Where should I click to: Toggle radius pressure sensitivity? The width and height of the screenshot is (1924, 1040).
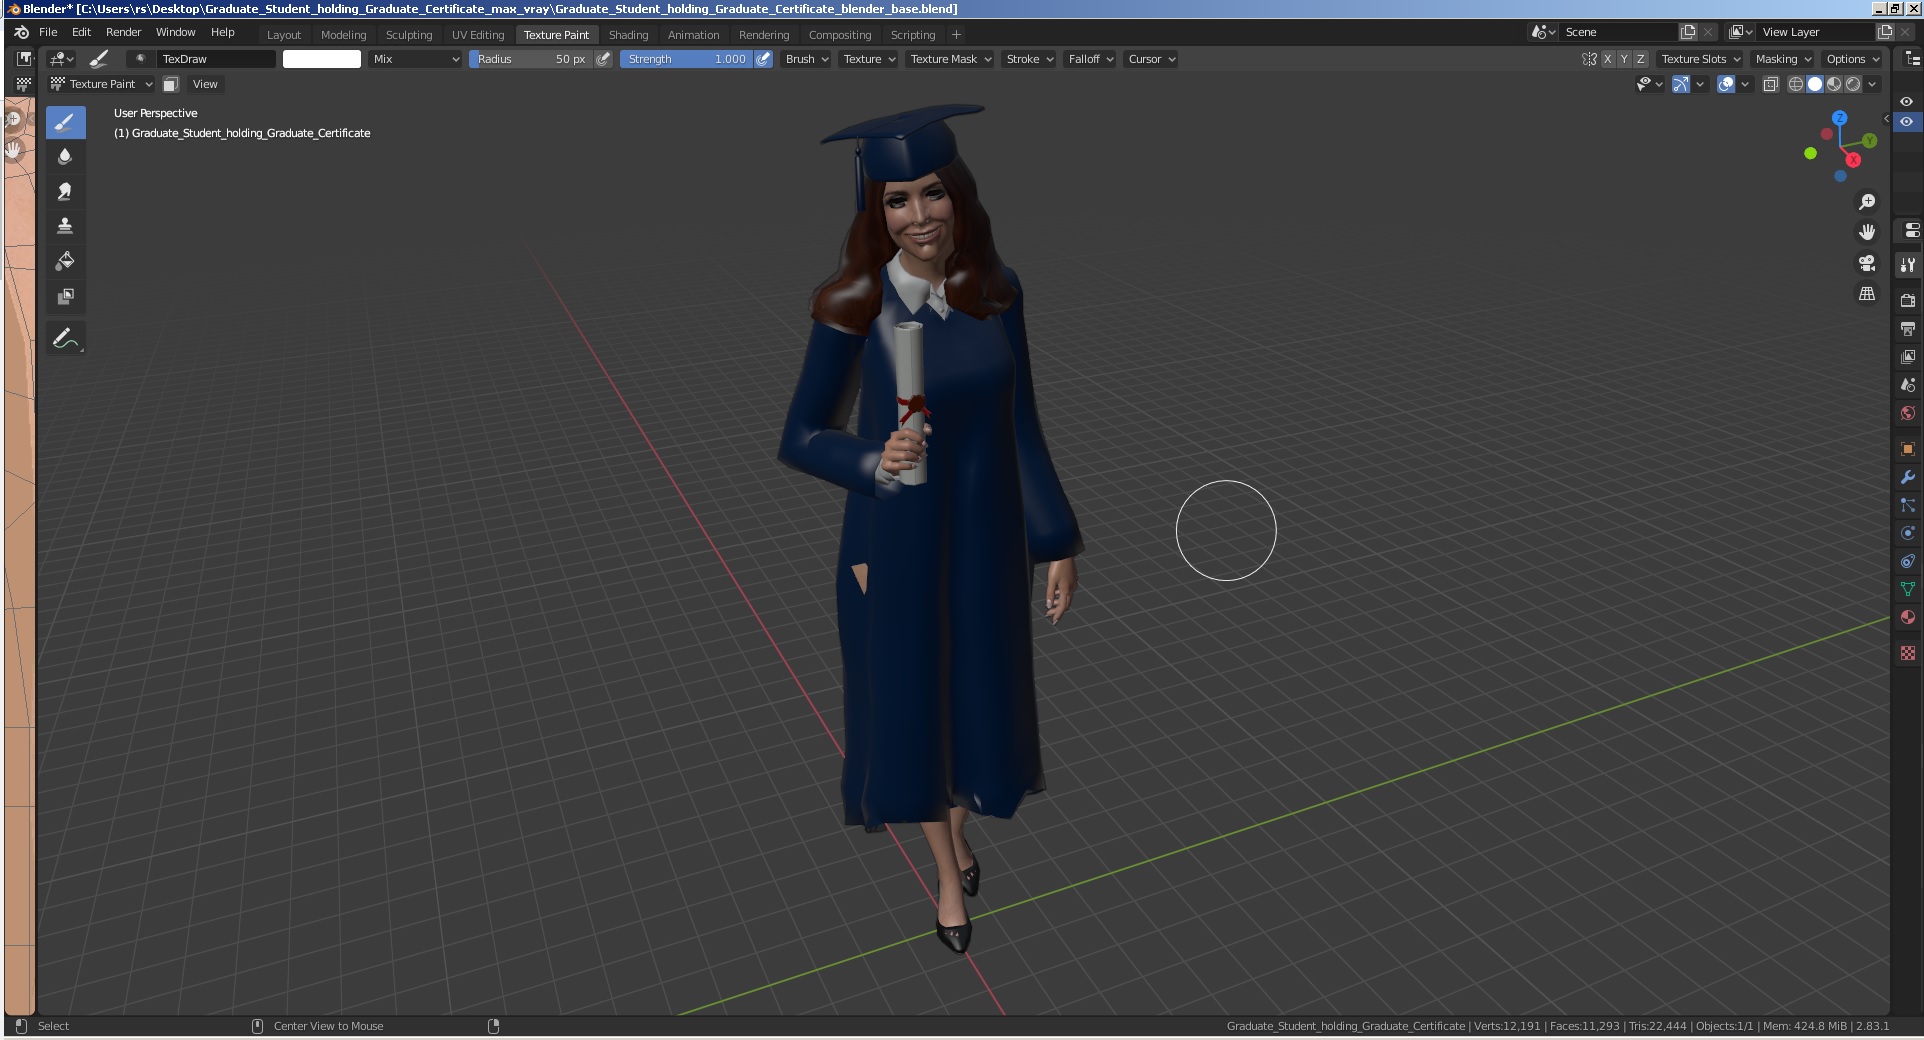(603, 59)
